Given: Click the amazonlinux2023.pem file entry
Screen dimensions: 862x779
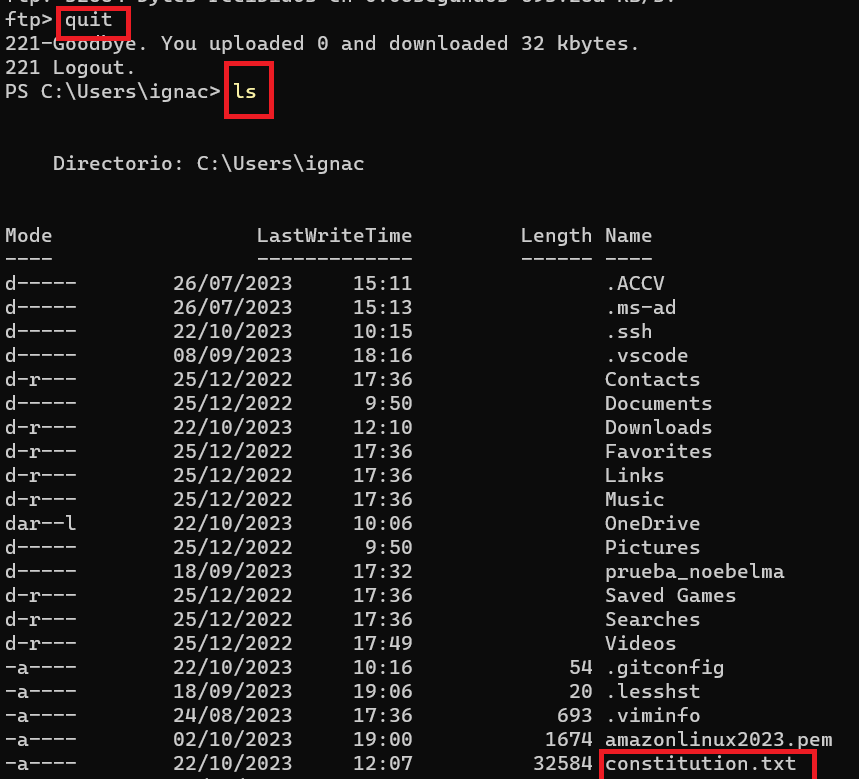Looking at the screenshot, I should click(x=718, y=740).
